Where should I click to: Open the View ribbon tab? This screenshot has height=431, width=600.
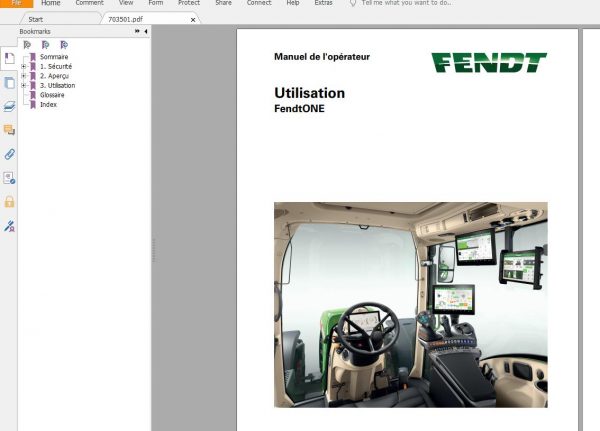[126, 3]
